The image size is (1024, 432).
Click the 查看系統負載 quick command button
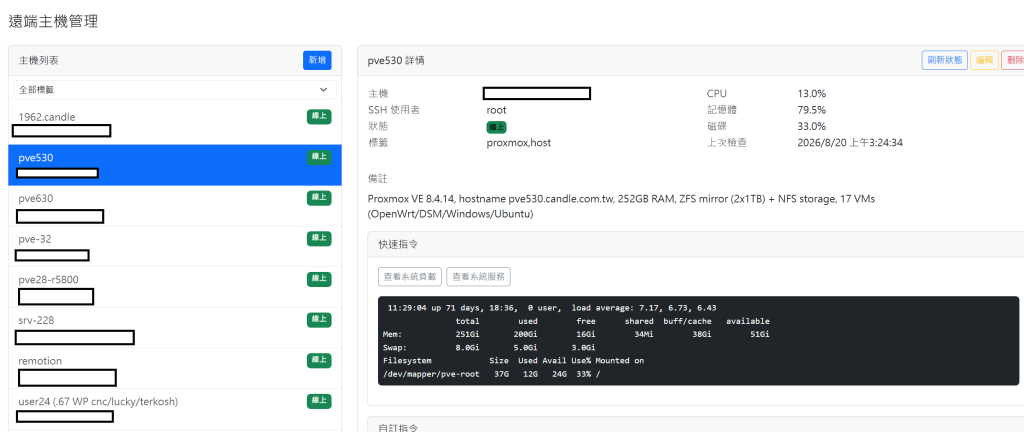[x=410, y=276]
